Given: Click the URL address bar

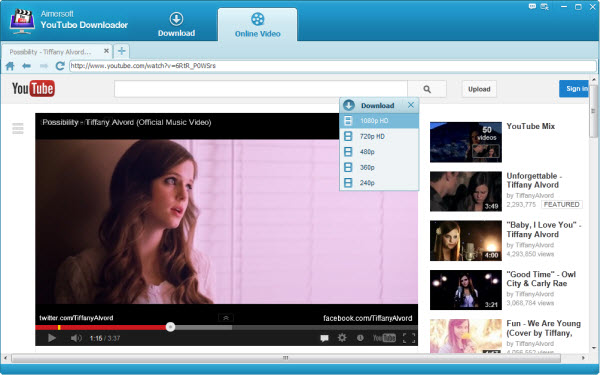Looking at the screenshot, I should [333, 66].
